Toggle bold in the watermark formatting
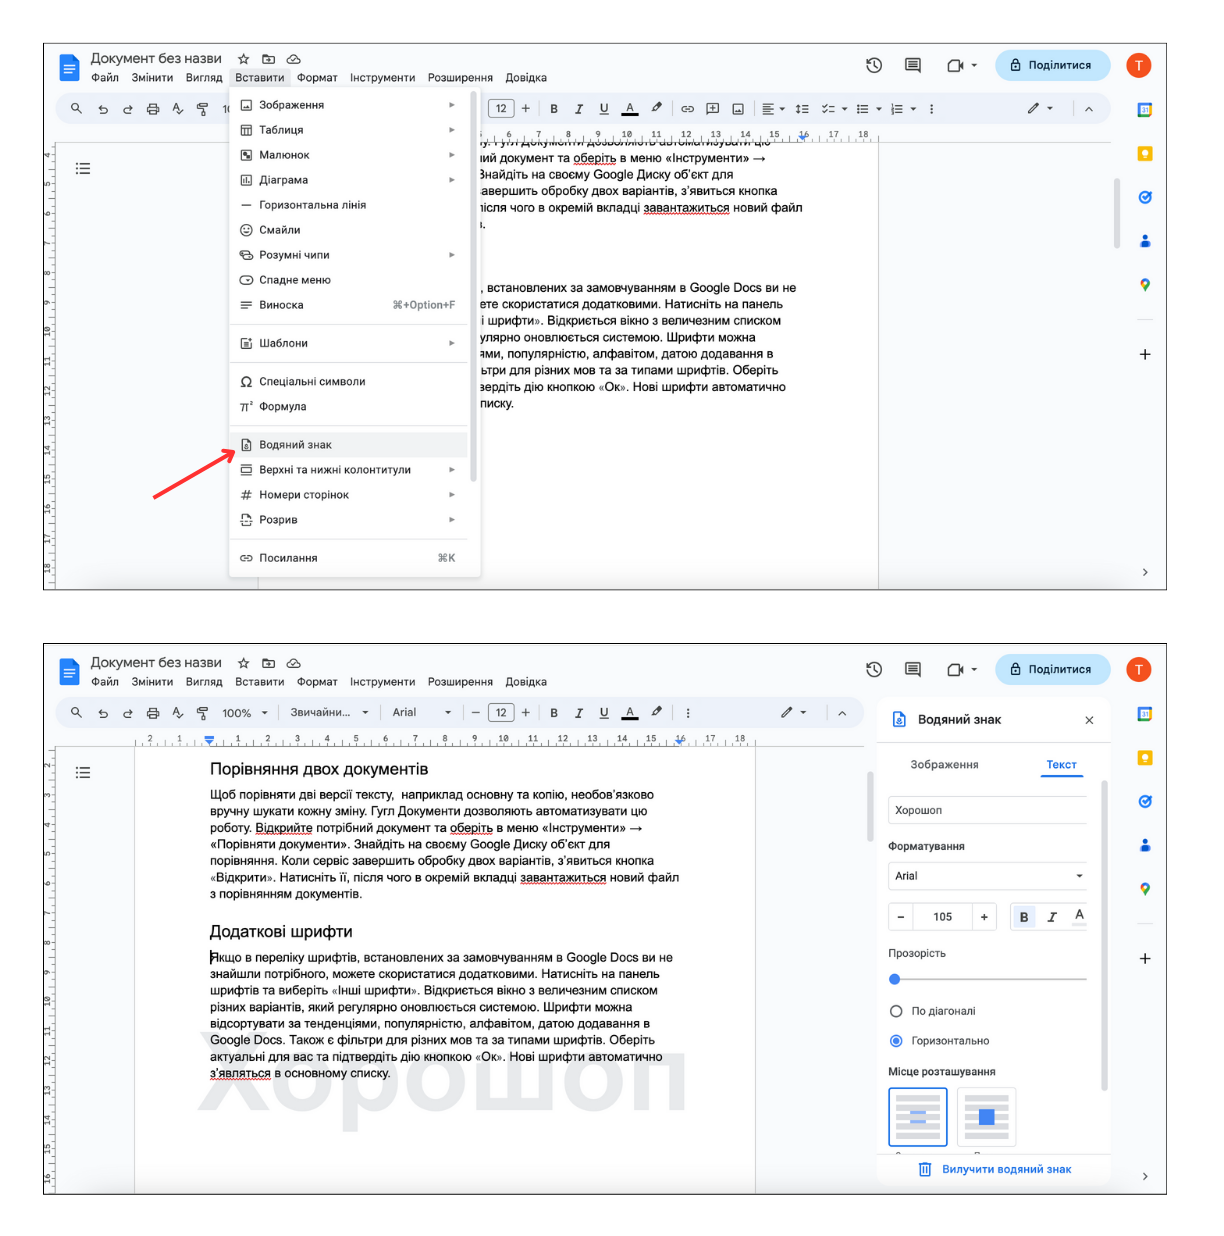Viewport: 1224px width, 1236px height. pyautogui.click(x=1024, y=916)
